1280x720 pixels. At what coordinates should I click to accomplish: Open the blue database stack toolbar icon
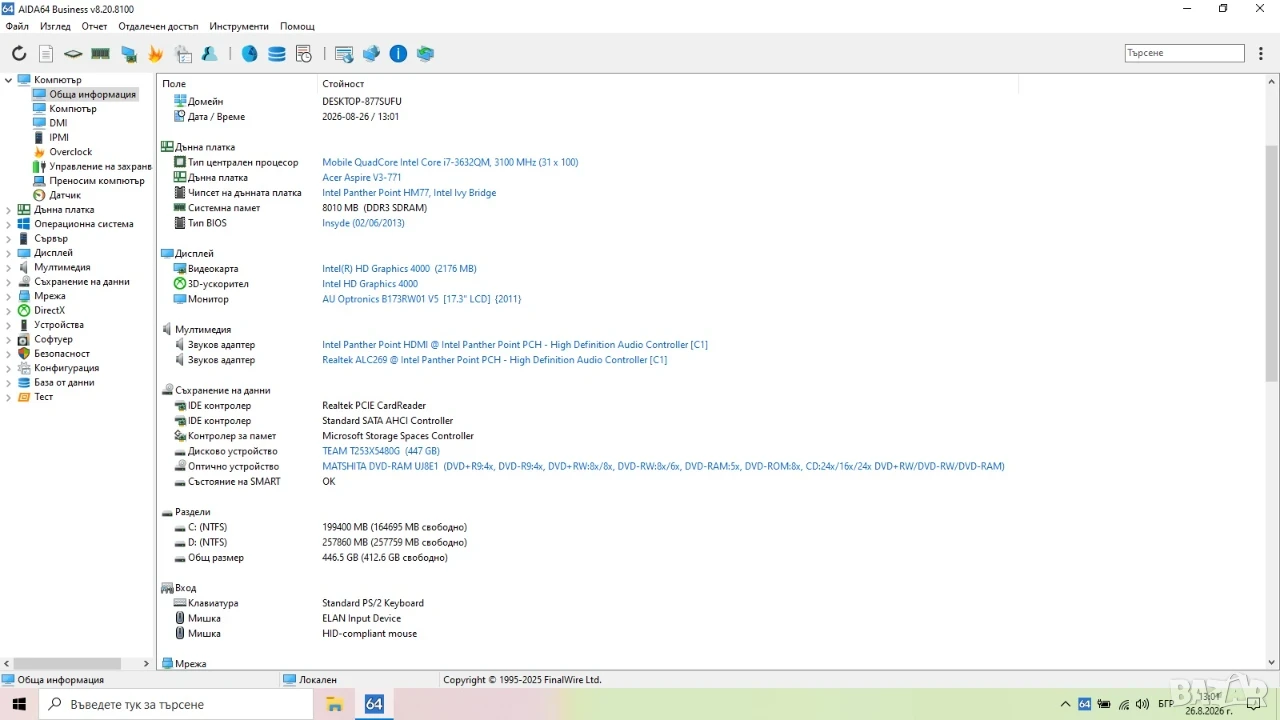click(x=277, y=54)
